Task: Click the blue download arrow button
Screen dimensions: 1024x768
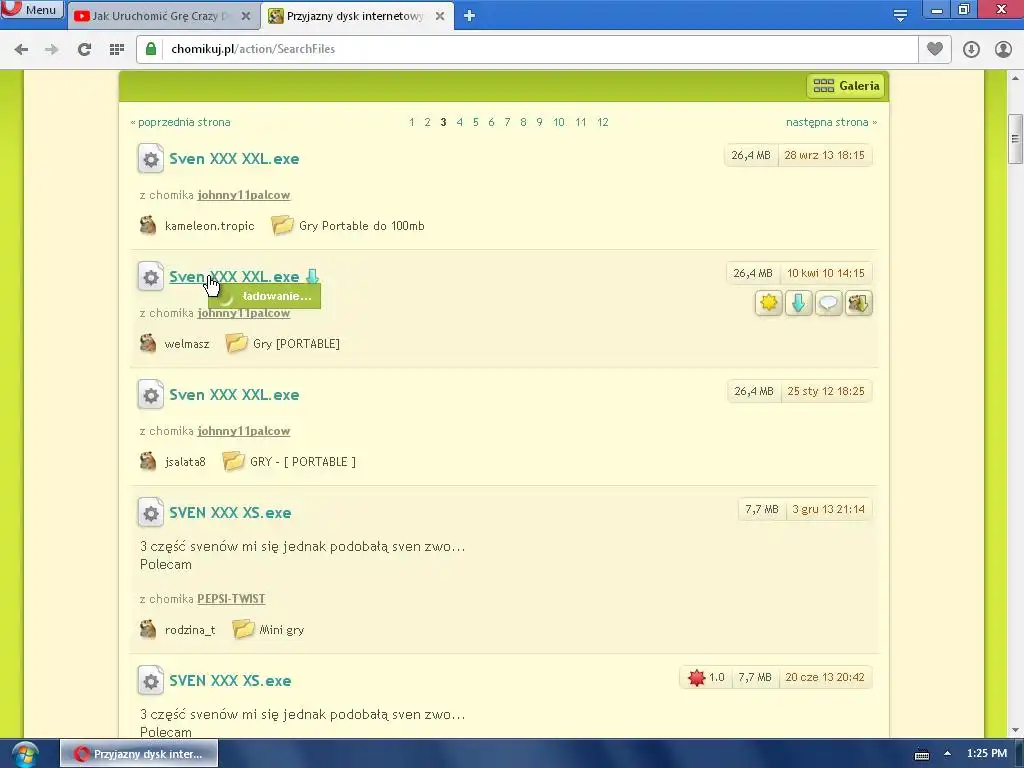Action: [798, 303]
